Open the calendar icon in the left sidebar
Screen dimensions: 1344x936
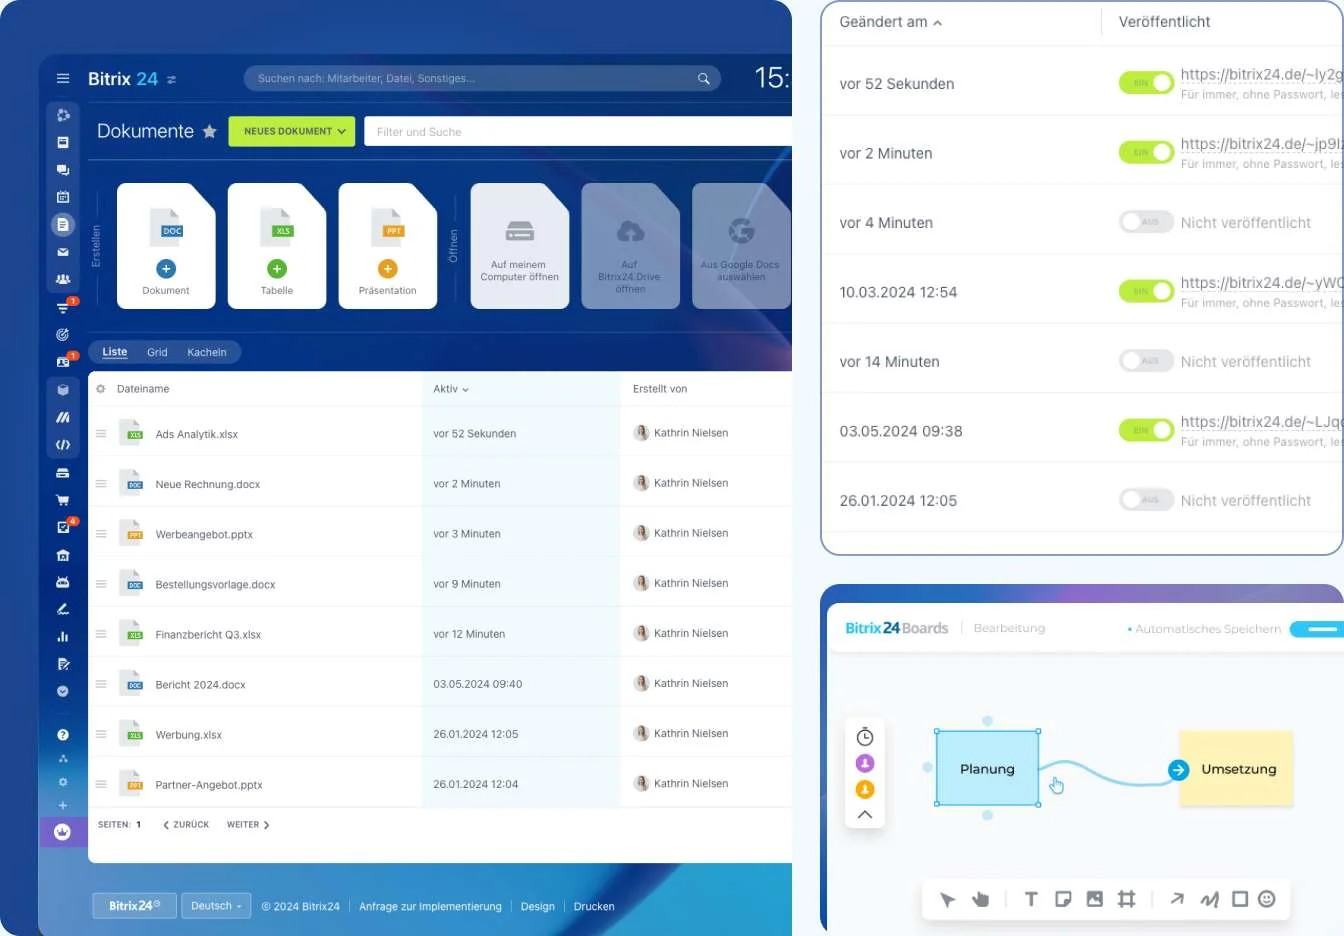[63, 197]
